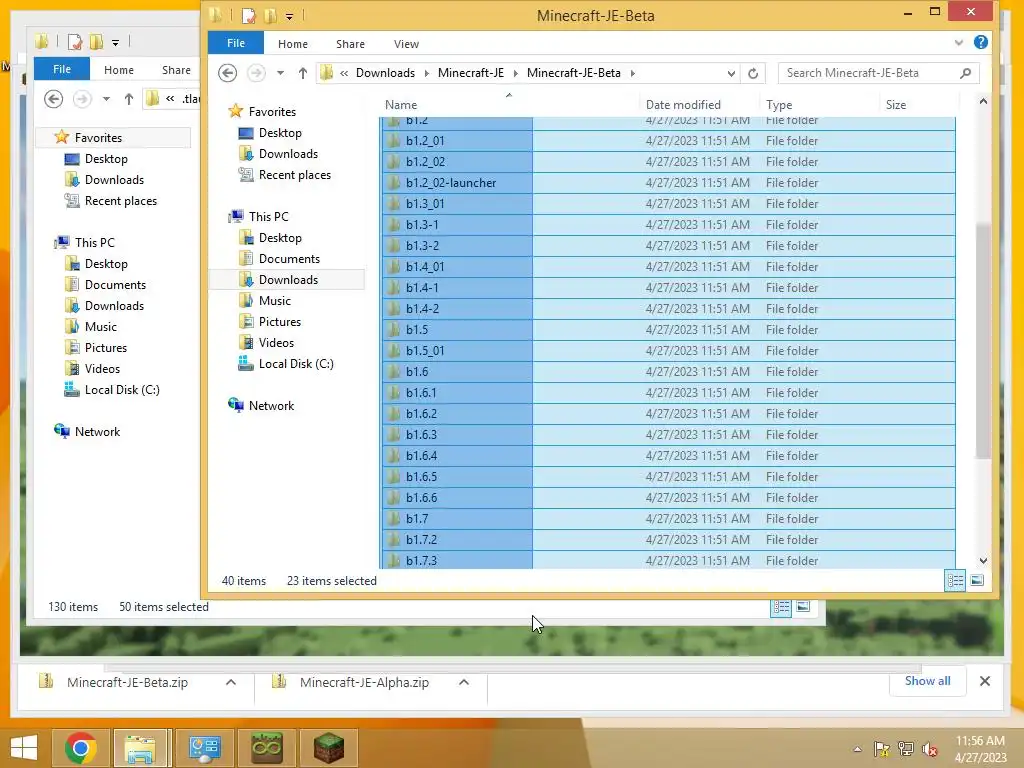Open Recent locations dropdown in front window
Viewport: 1024px width, 768px height.
point(280,73)
